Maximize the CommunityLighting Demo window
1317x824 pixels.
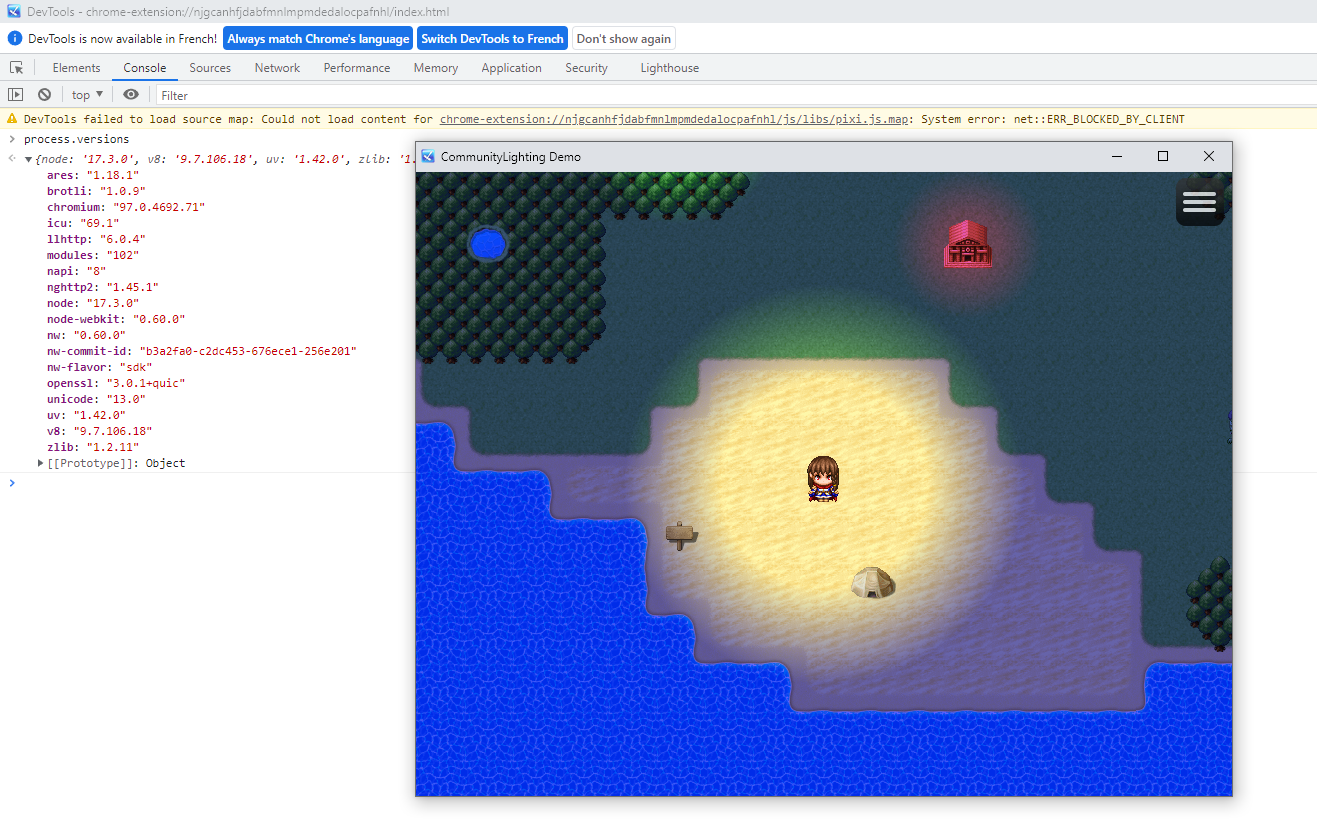tap(1163, 156)
